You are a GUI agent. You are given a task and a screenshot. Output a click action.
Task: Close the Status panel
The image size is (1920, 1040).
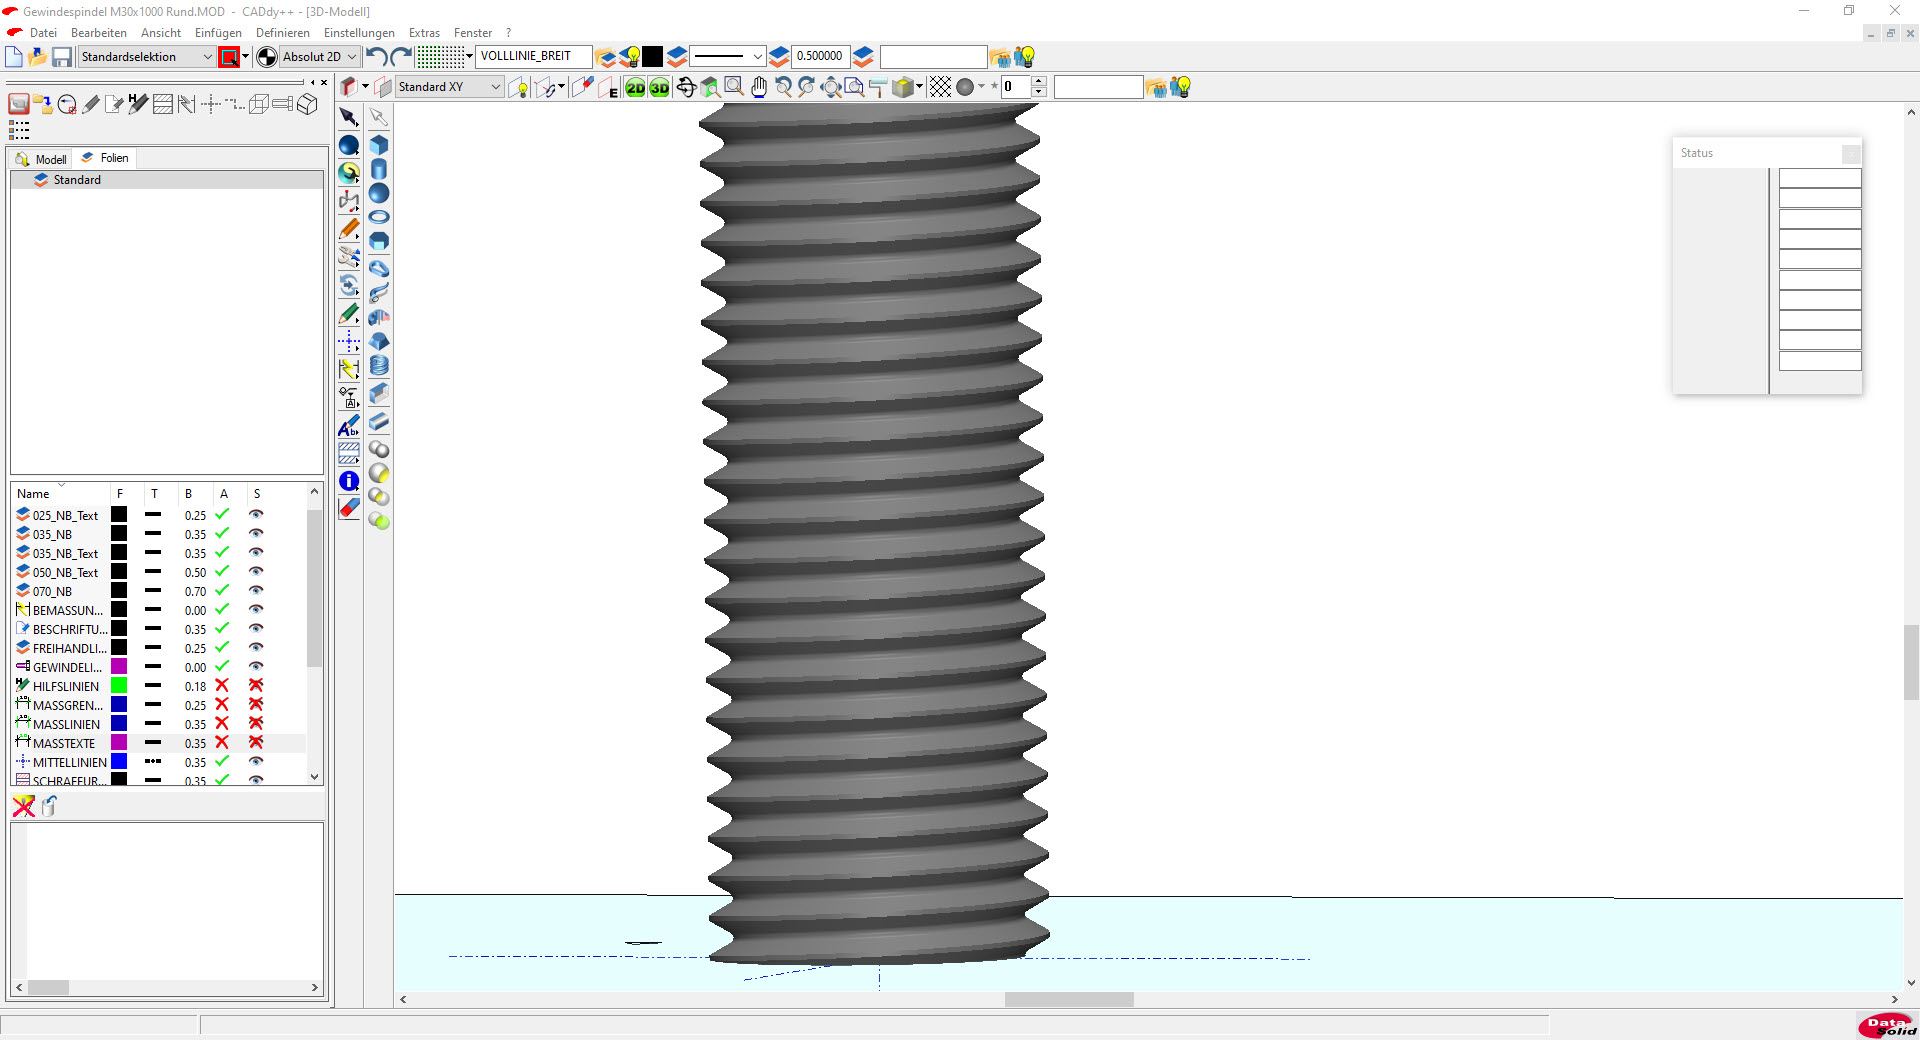click(x=1851, y=153)
